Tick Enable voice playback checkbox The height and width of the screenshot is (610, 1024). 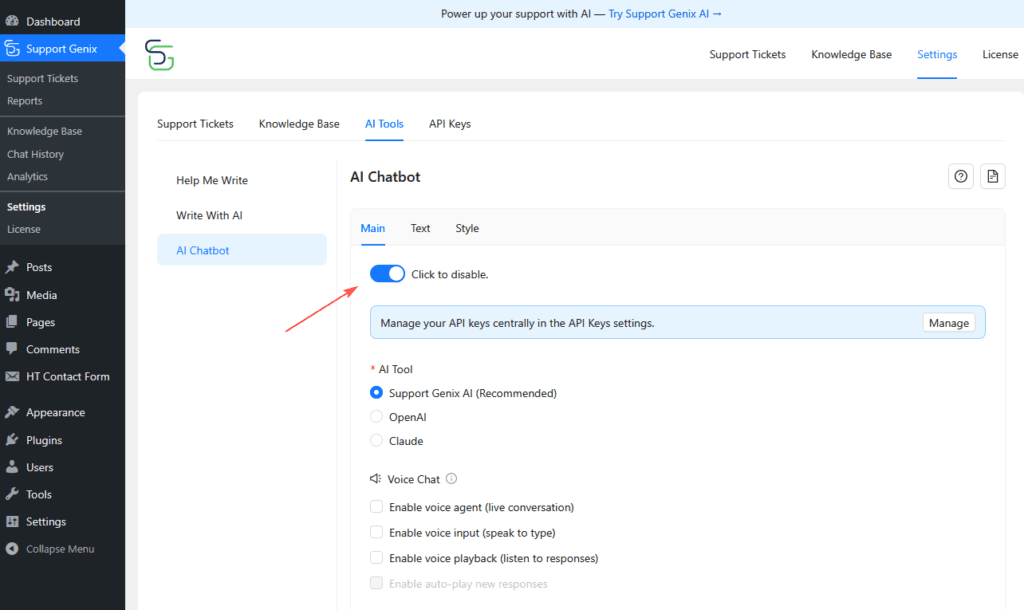pos(377,558)
